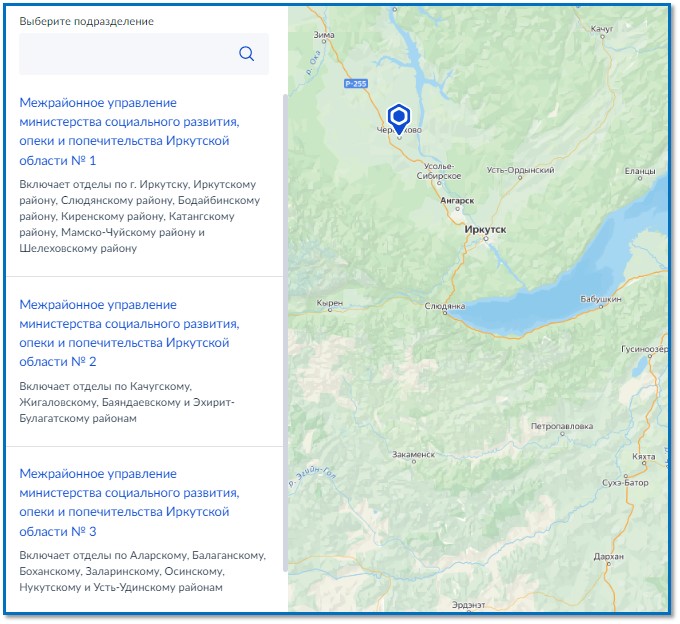Open Межрайонное управление № 2 link
Viewport: 680px width, 624px height.
point(123,333)
